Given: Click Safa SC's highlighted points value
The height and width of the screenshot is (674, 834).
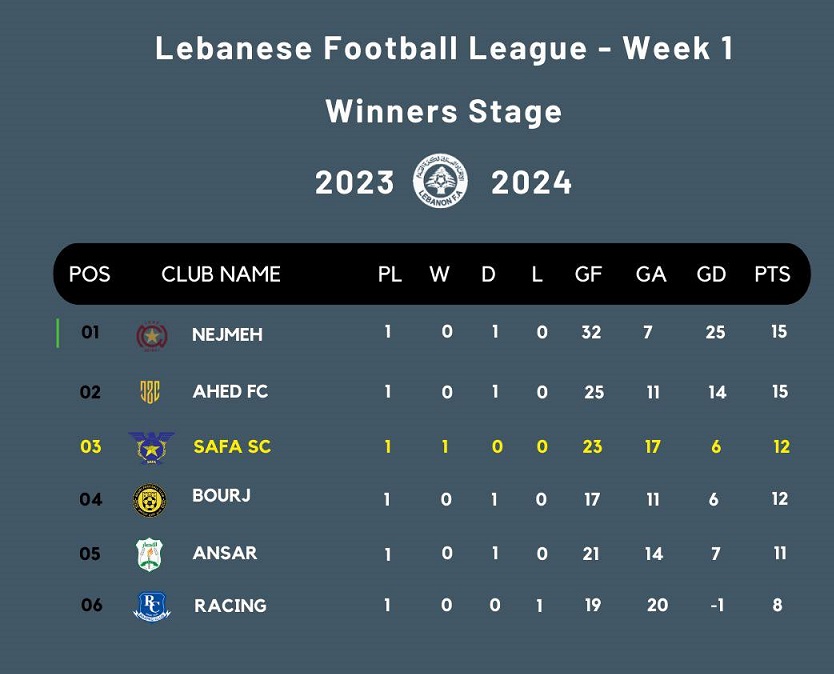Looking at the screenshot, I should (781, 447).
